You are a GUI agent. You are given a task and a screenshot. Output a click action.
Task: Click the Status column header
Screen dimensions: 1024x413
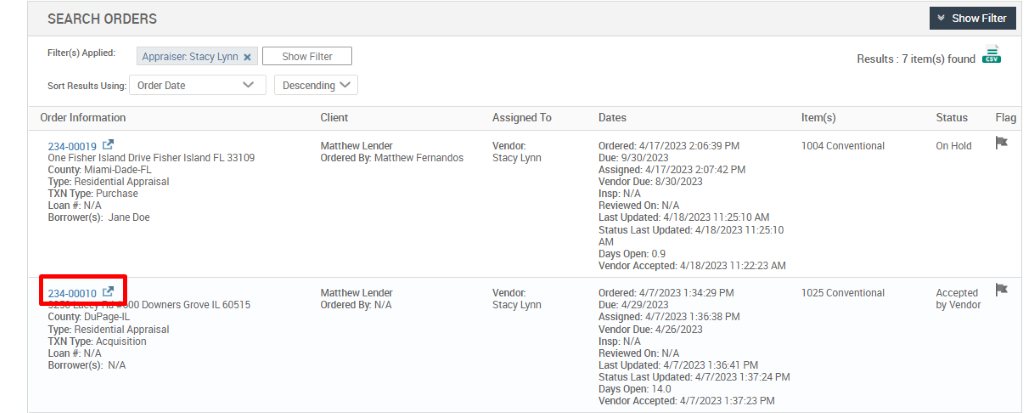click(x=952, y=118)
